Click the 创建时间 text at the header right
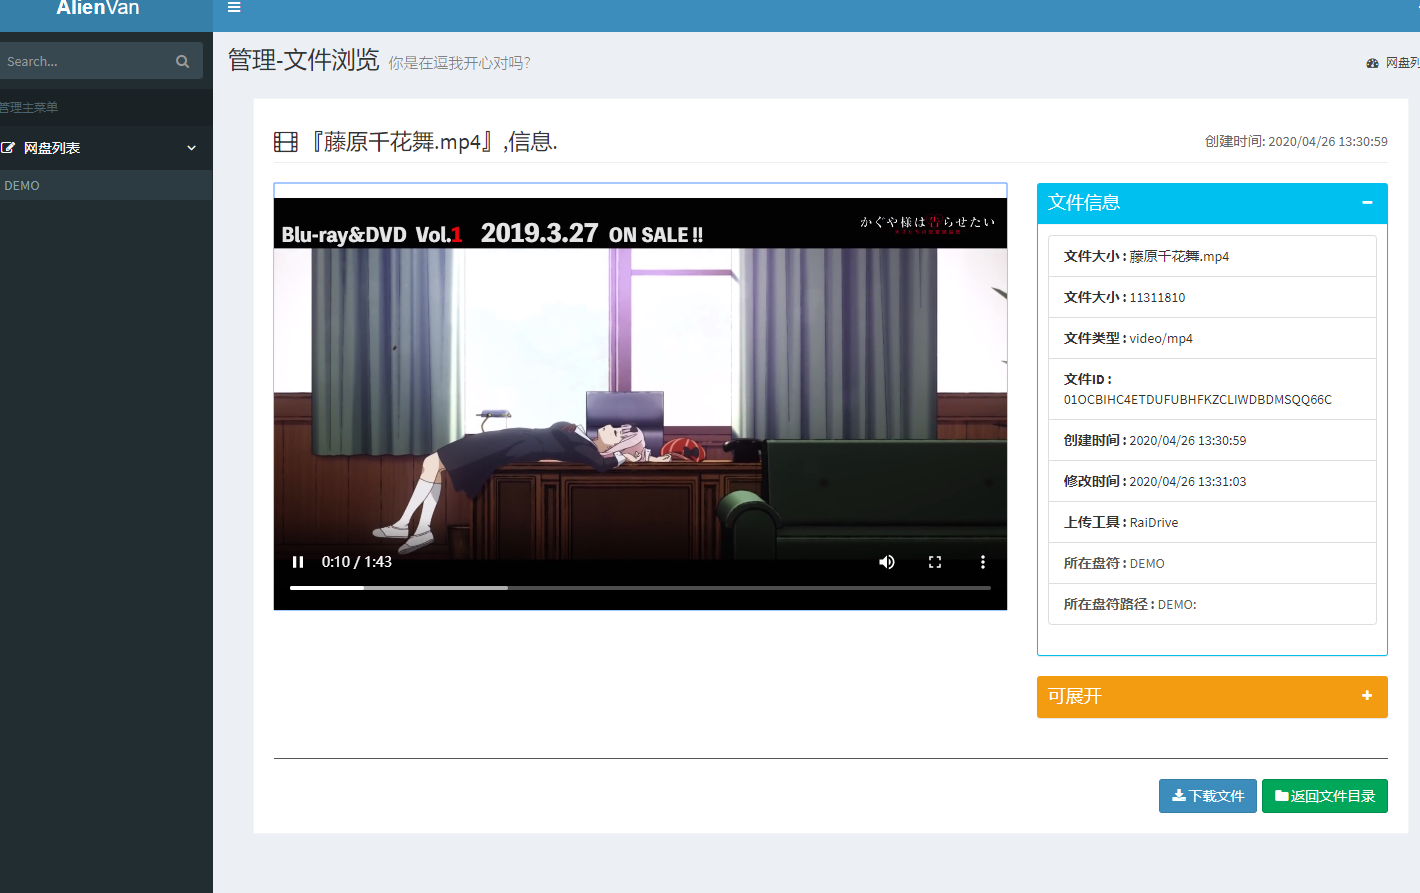 (1296, 142)
